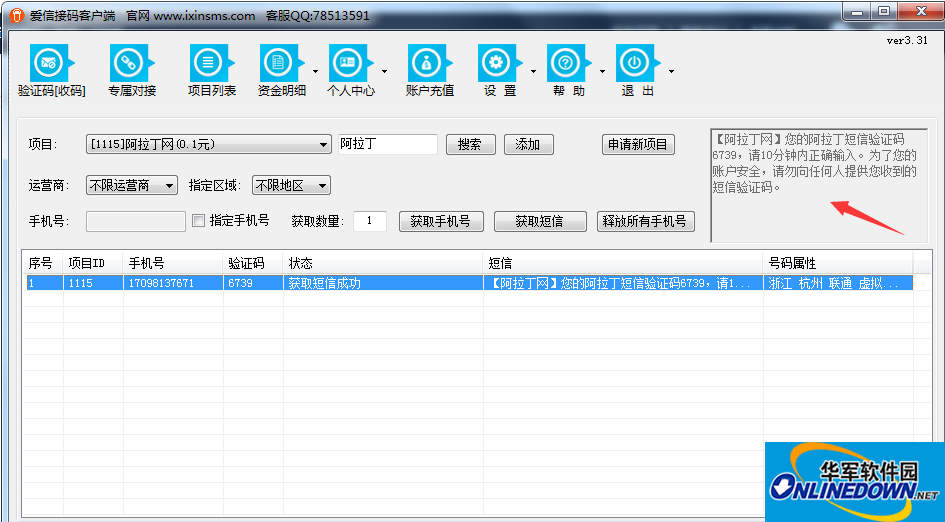This screenshot has width=945, height=522.
Task: Click the 添加 button
Action: (529, 145)
